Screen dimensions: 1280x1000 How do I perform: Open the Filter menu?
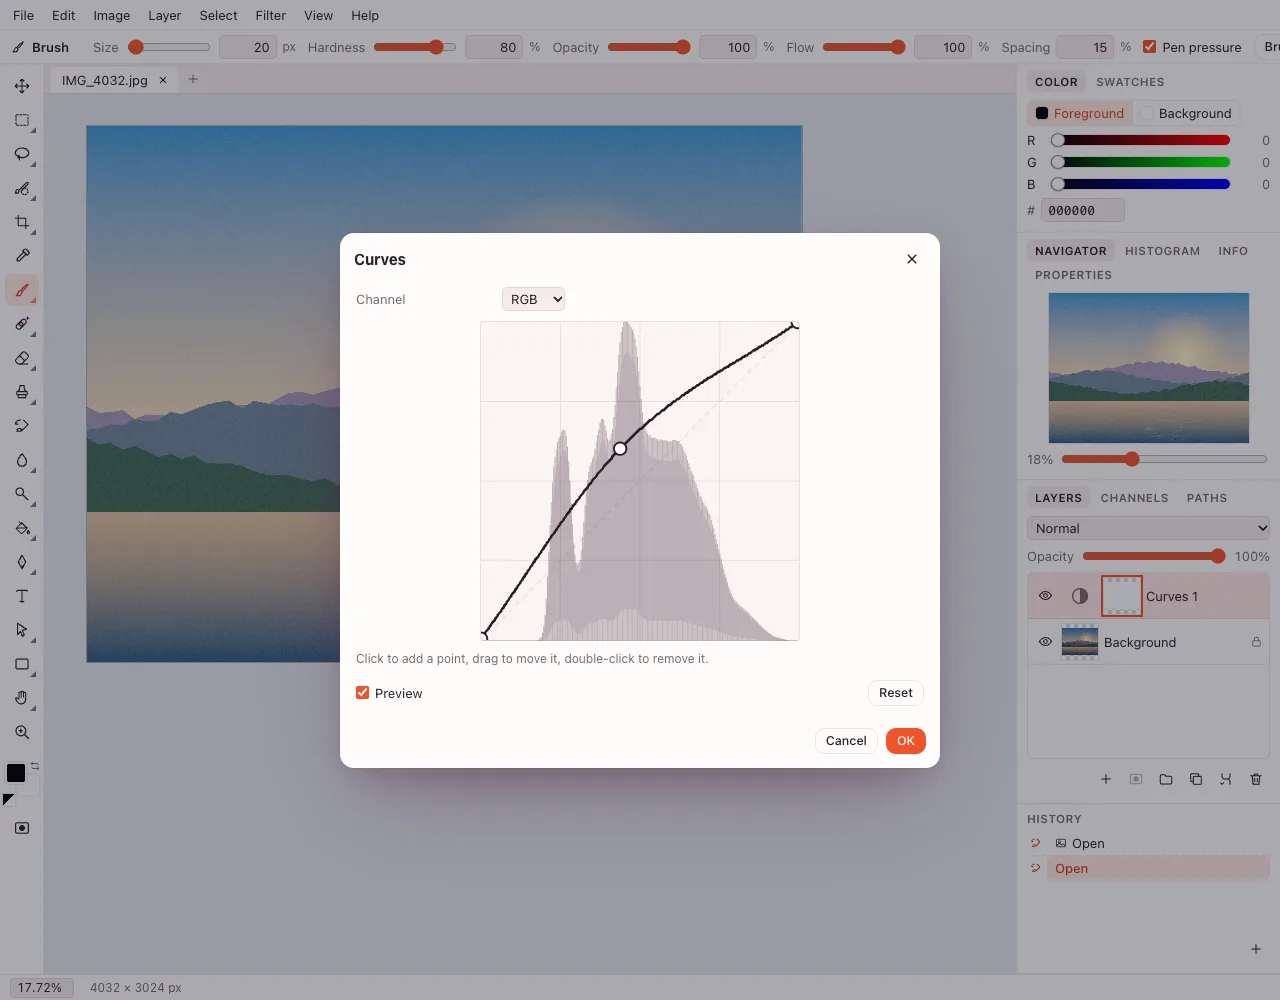click(x=270, y=15)
